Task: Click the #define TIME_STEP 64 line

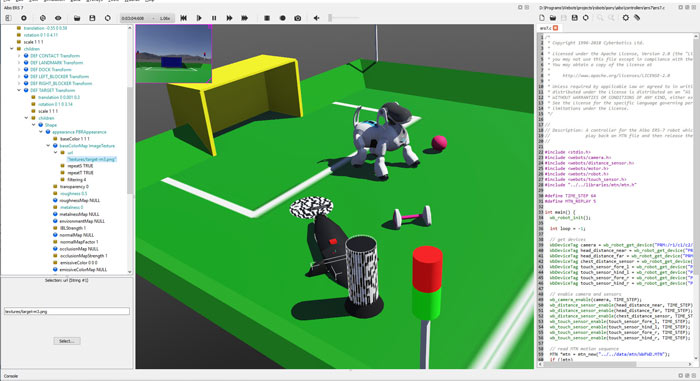Action: (571, 196)
